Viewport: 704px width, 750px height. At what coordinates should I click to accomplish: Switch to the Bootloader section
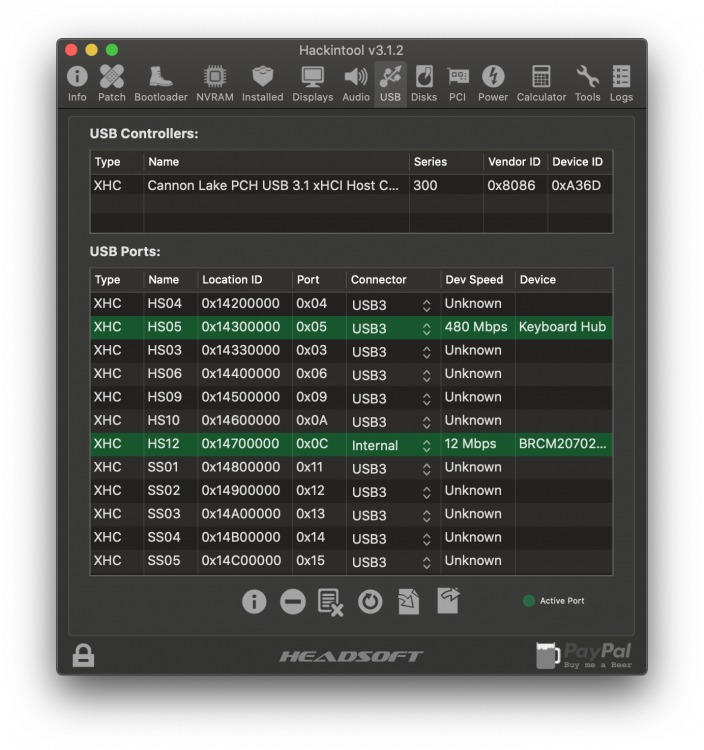click(161, 84)
